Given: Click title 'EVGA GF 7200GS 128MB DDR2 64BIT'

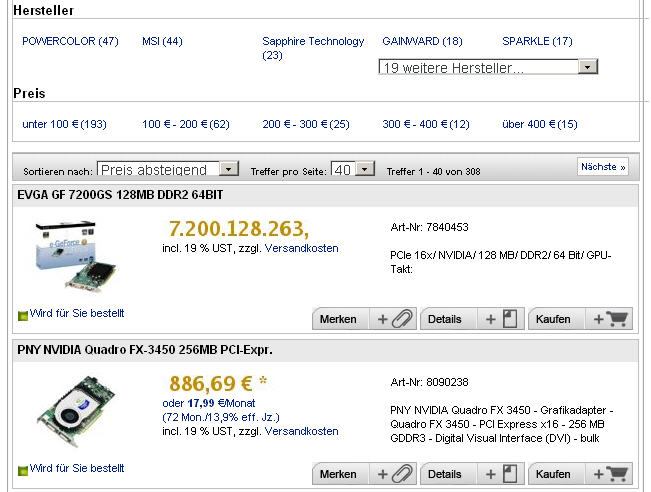Looking at the screenshot, I should tap(120, 195).
